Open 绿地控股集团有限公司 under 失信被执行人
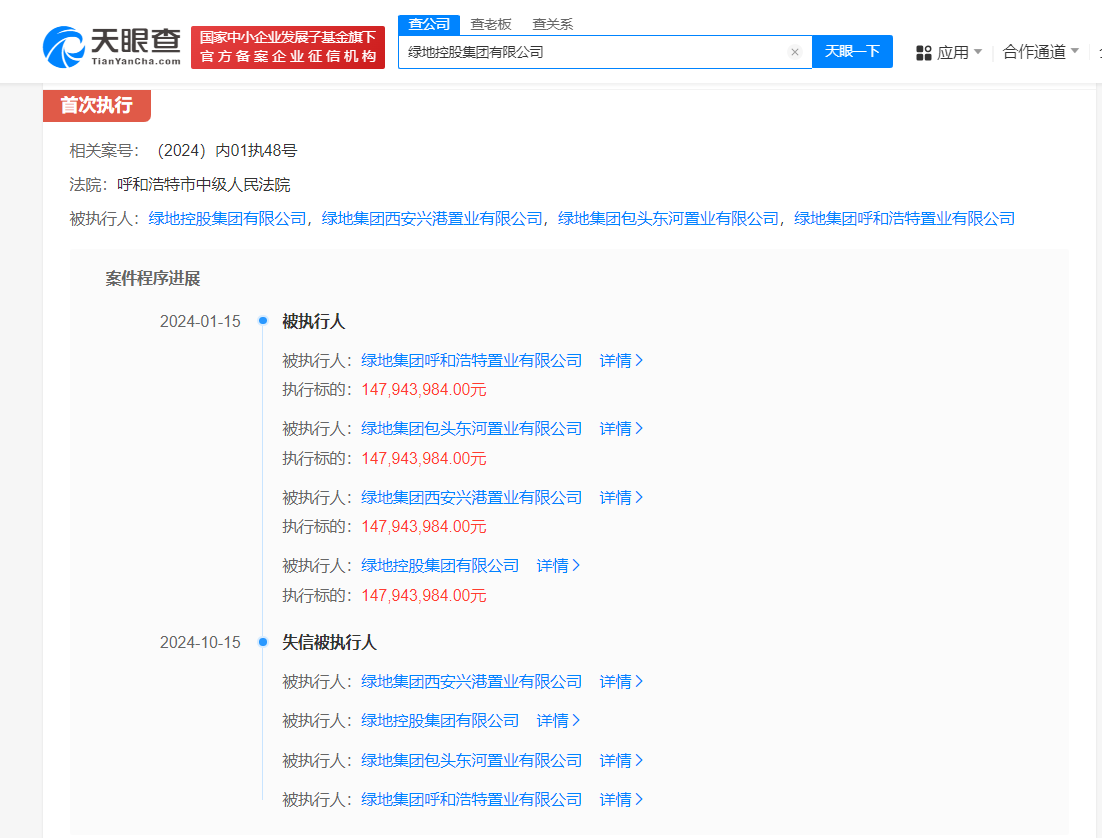The image size is (1102, 838). pos(440,721)
